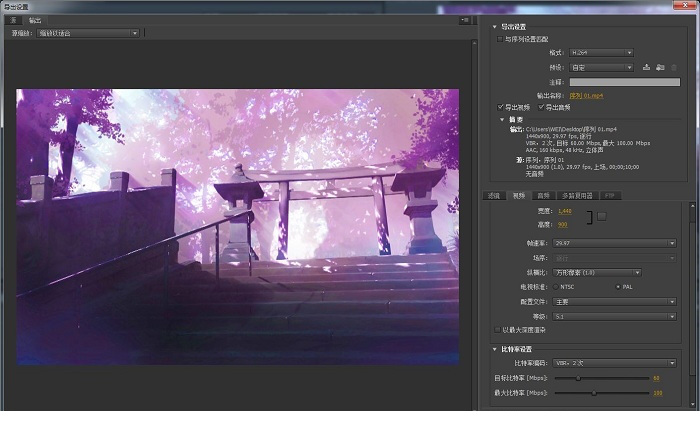
Task: Open the 纵横比 pixel aspect dropdown
Action: pos(597,272)
